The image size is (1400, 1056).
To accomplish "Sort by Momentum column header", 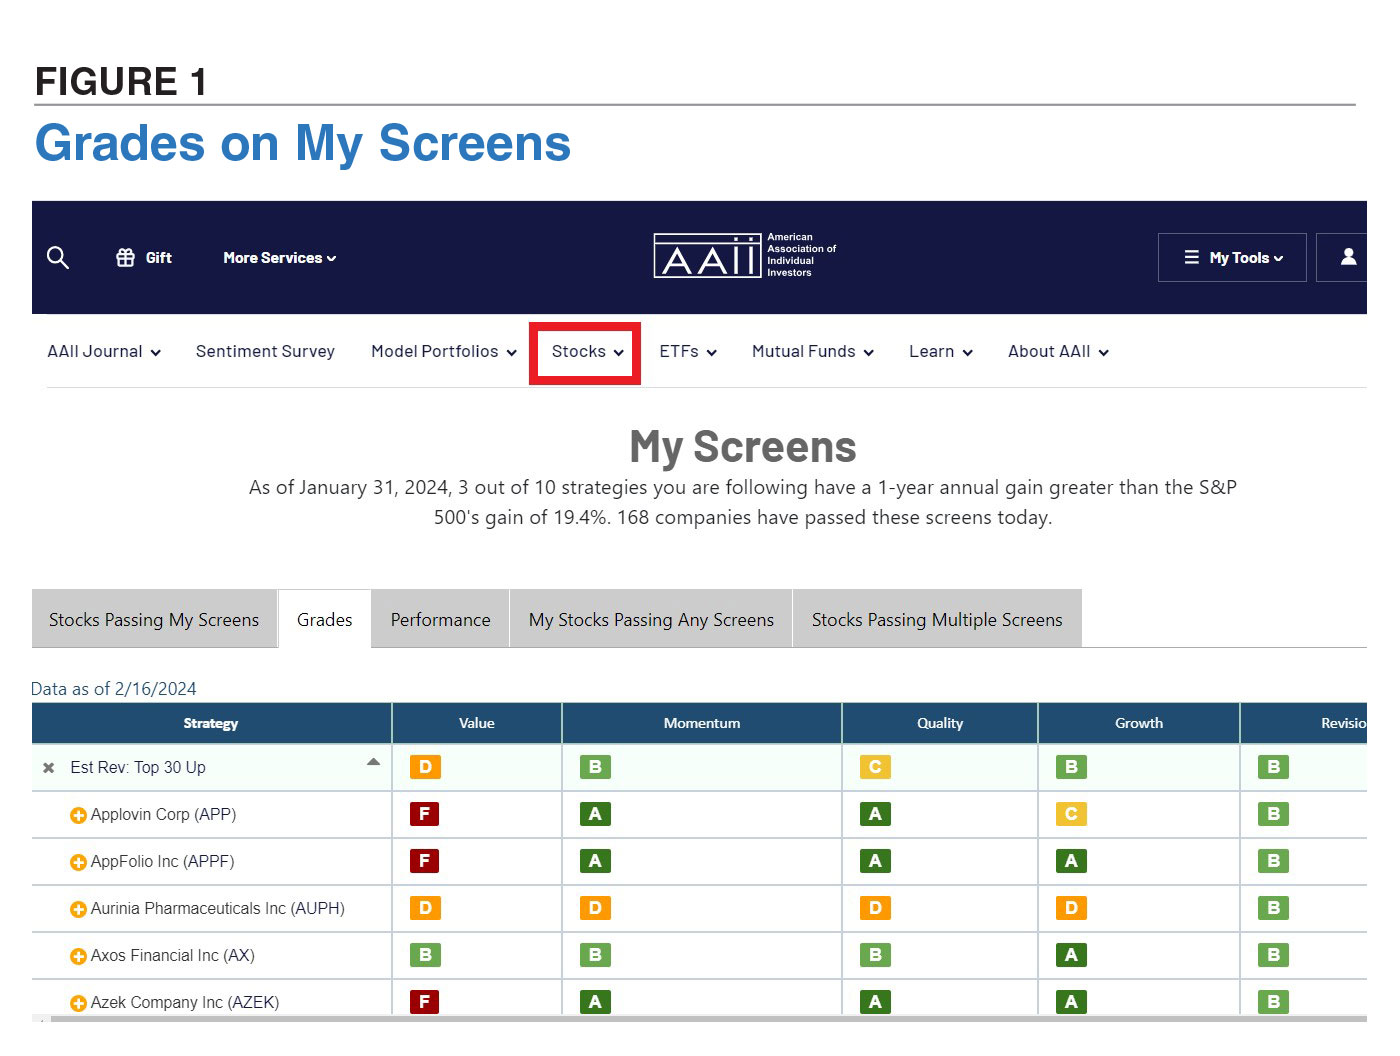I will tap(702, 723).
